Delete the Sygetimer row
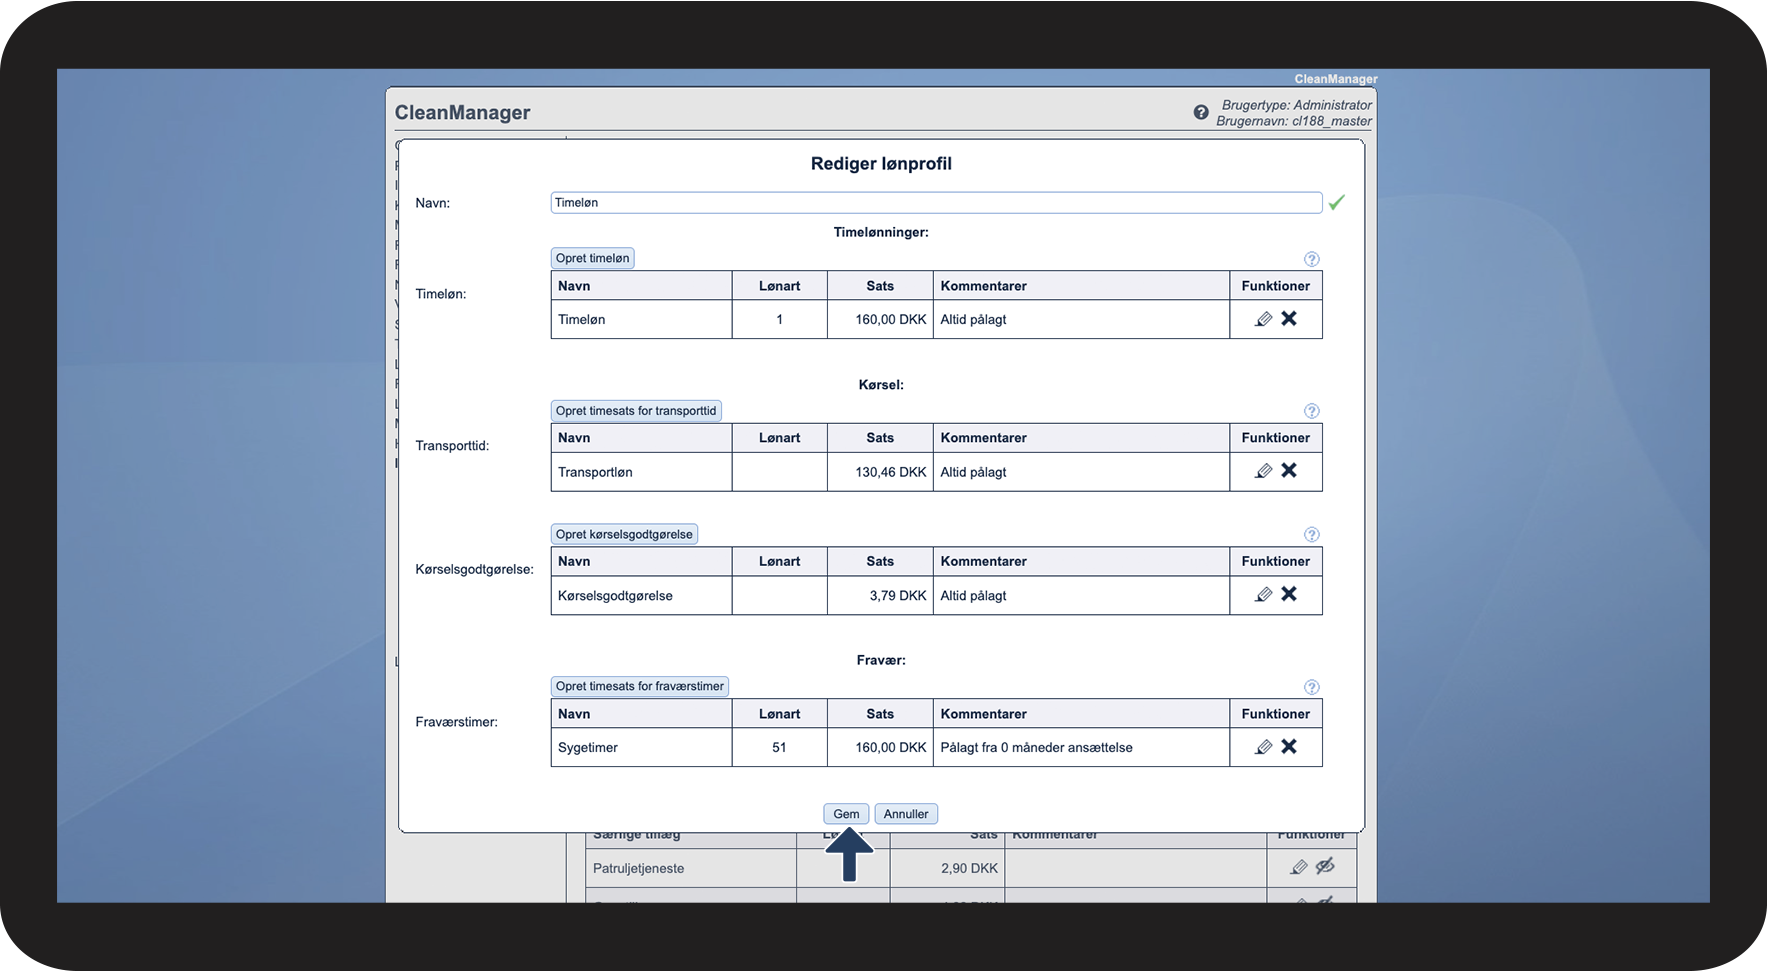Viewport: 1767px width, 971px height. 1289,746
